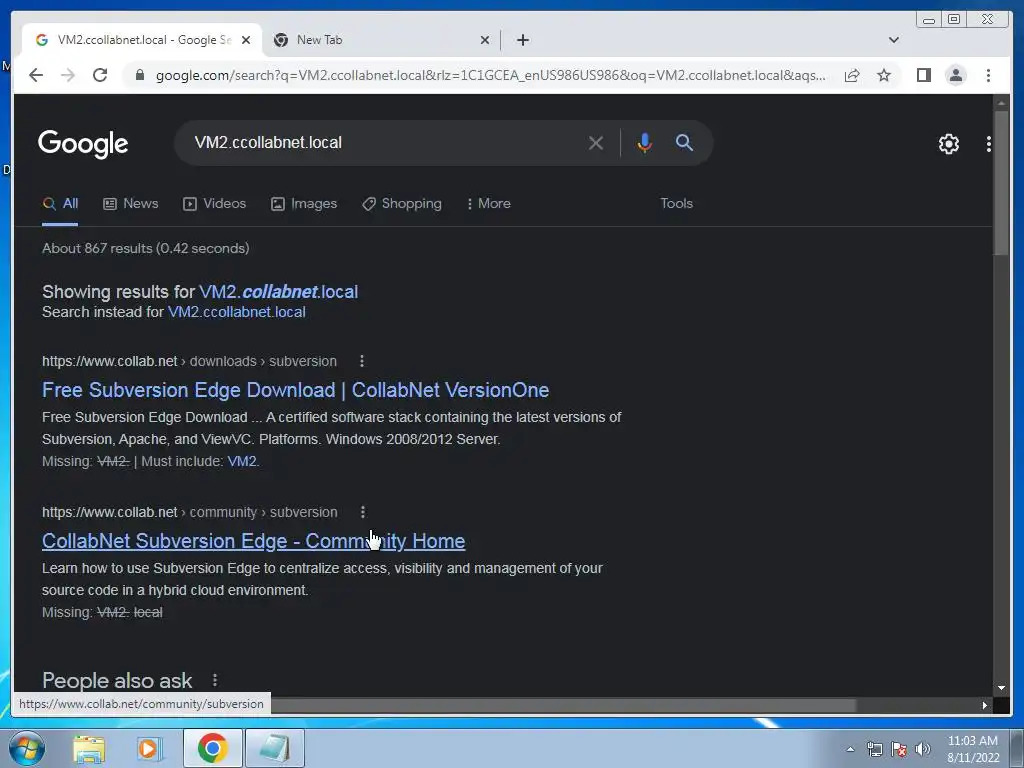Switch to News results
The width and height of the screenshot is (1024, 768).
(131, 203)
